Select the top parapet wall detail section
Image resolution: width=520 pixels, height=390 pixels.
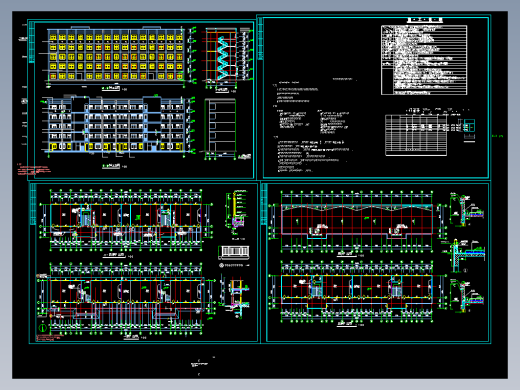466,209
